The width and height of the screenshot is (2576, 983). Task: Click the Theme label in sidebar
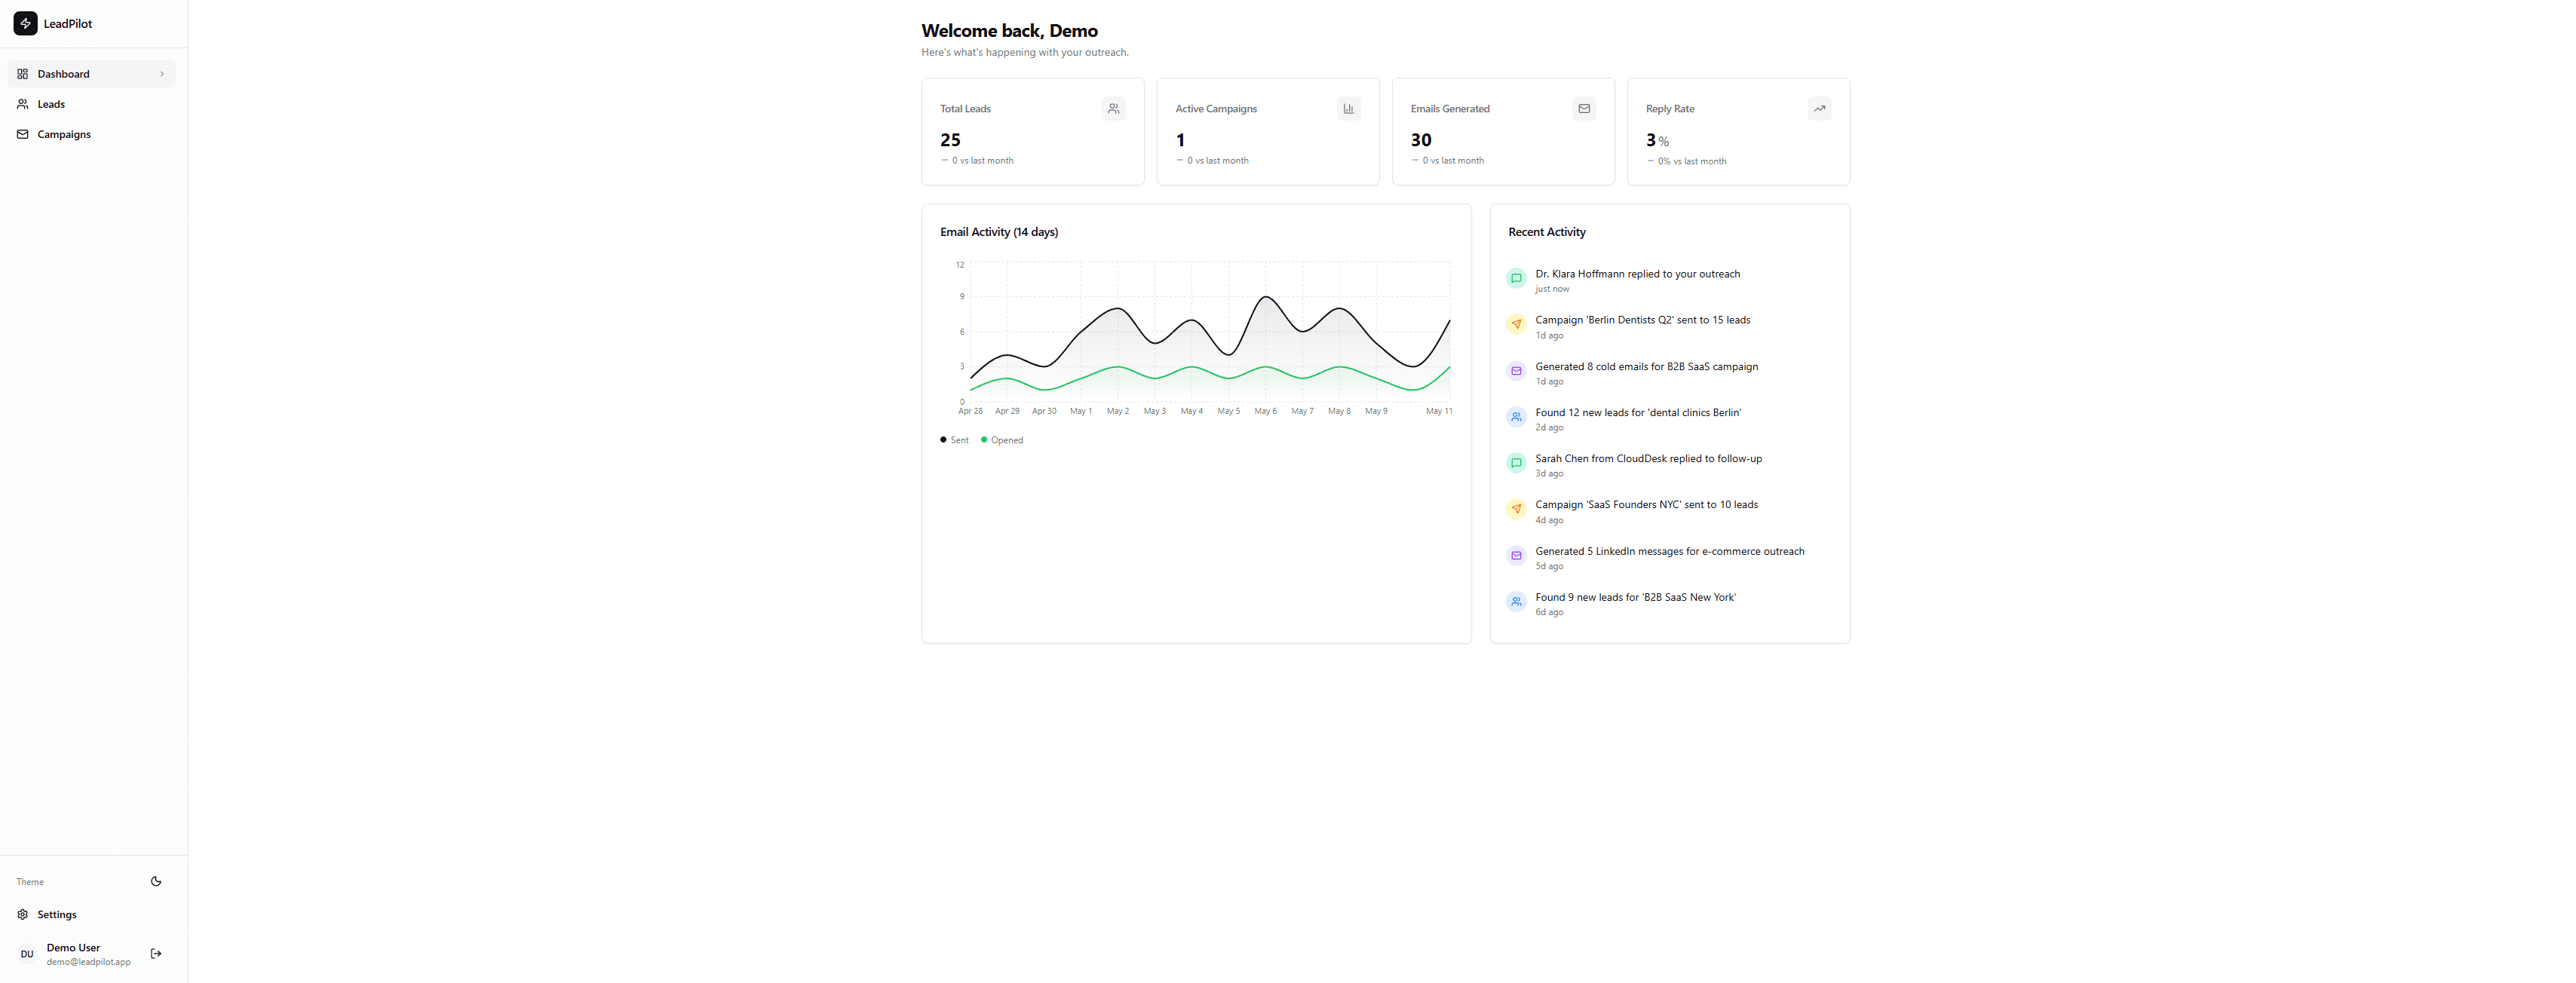tap(30, 882)
